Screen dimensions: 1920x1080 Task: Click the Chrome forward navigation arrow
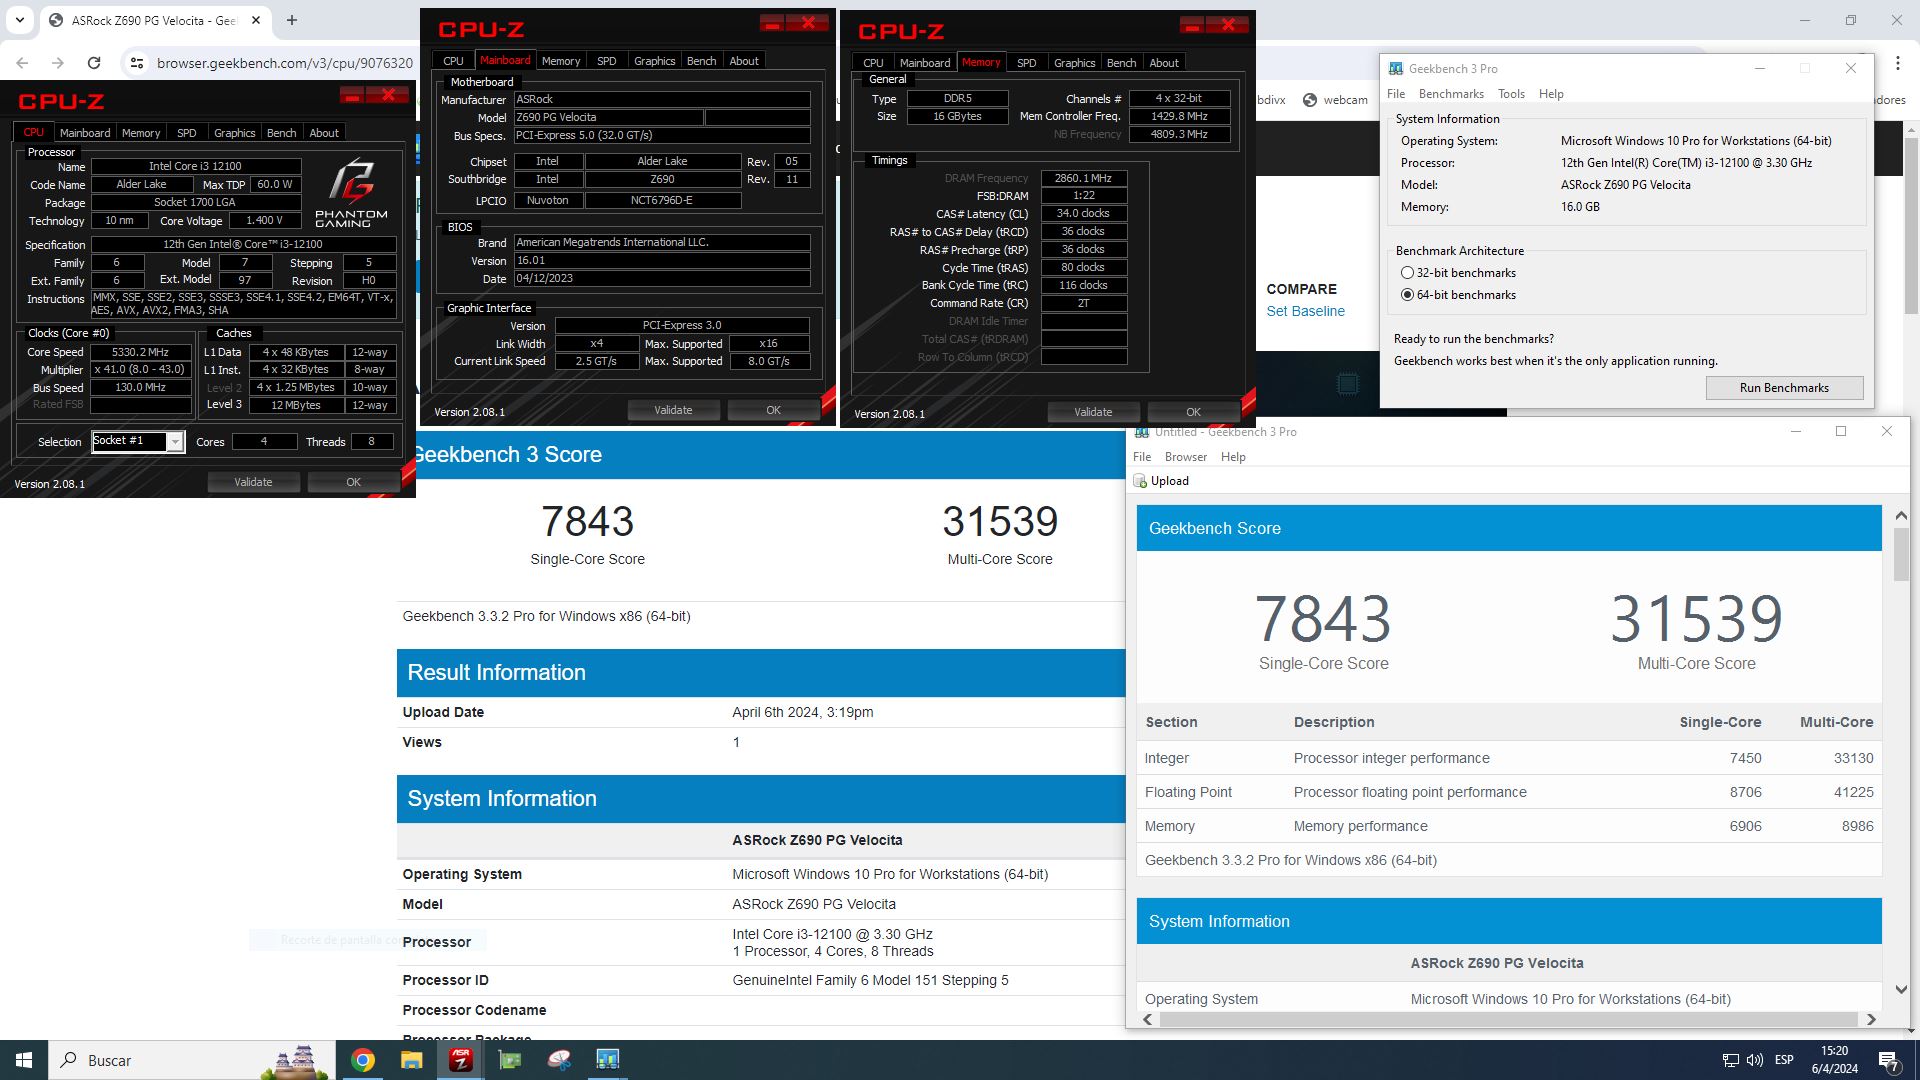click(58, 62)
